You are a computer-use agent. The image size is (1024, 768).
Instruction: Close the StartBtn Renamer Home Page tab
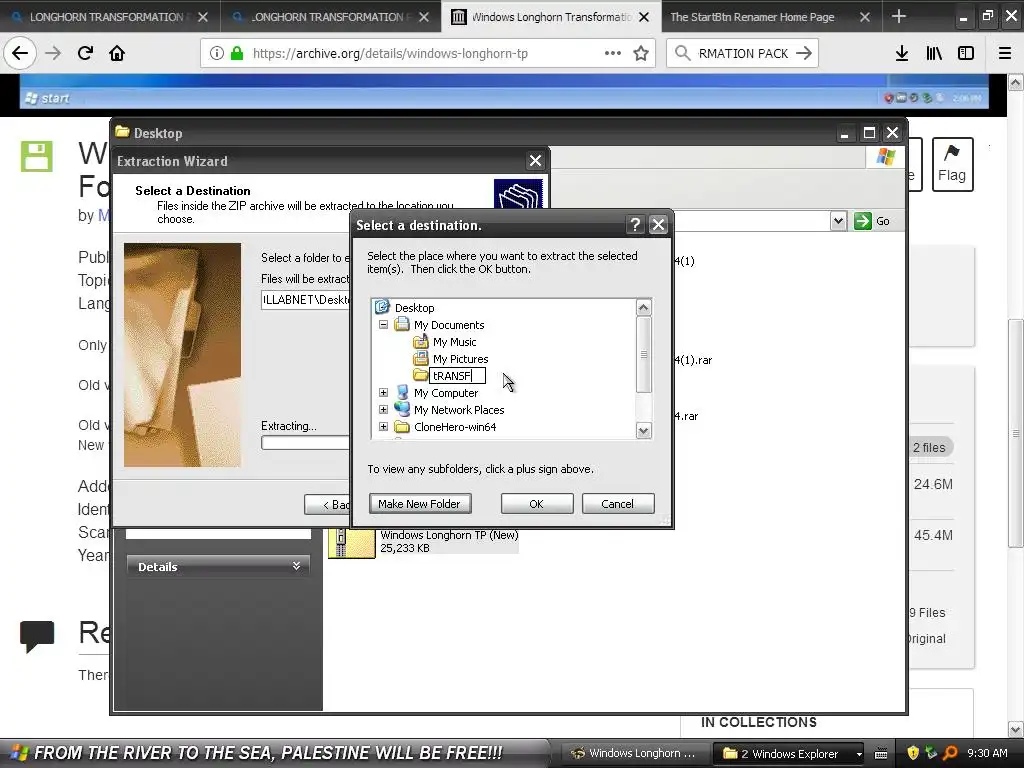(864, 17)
